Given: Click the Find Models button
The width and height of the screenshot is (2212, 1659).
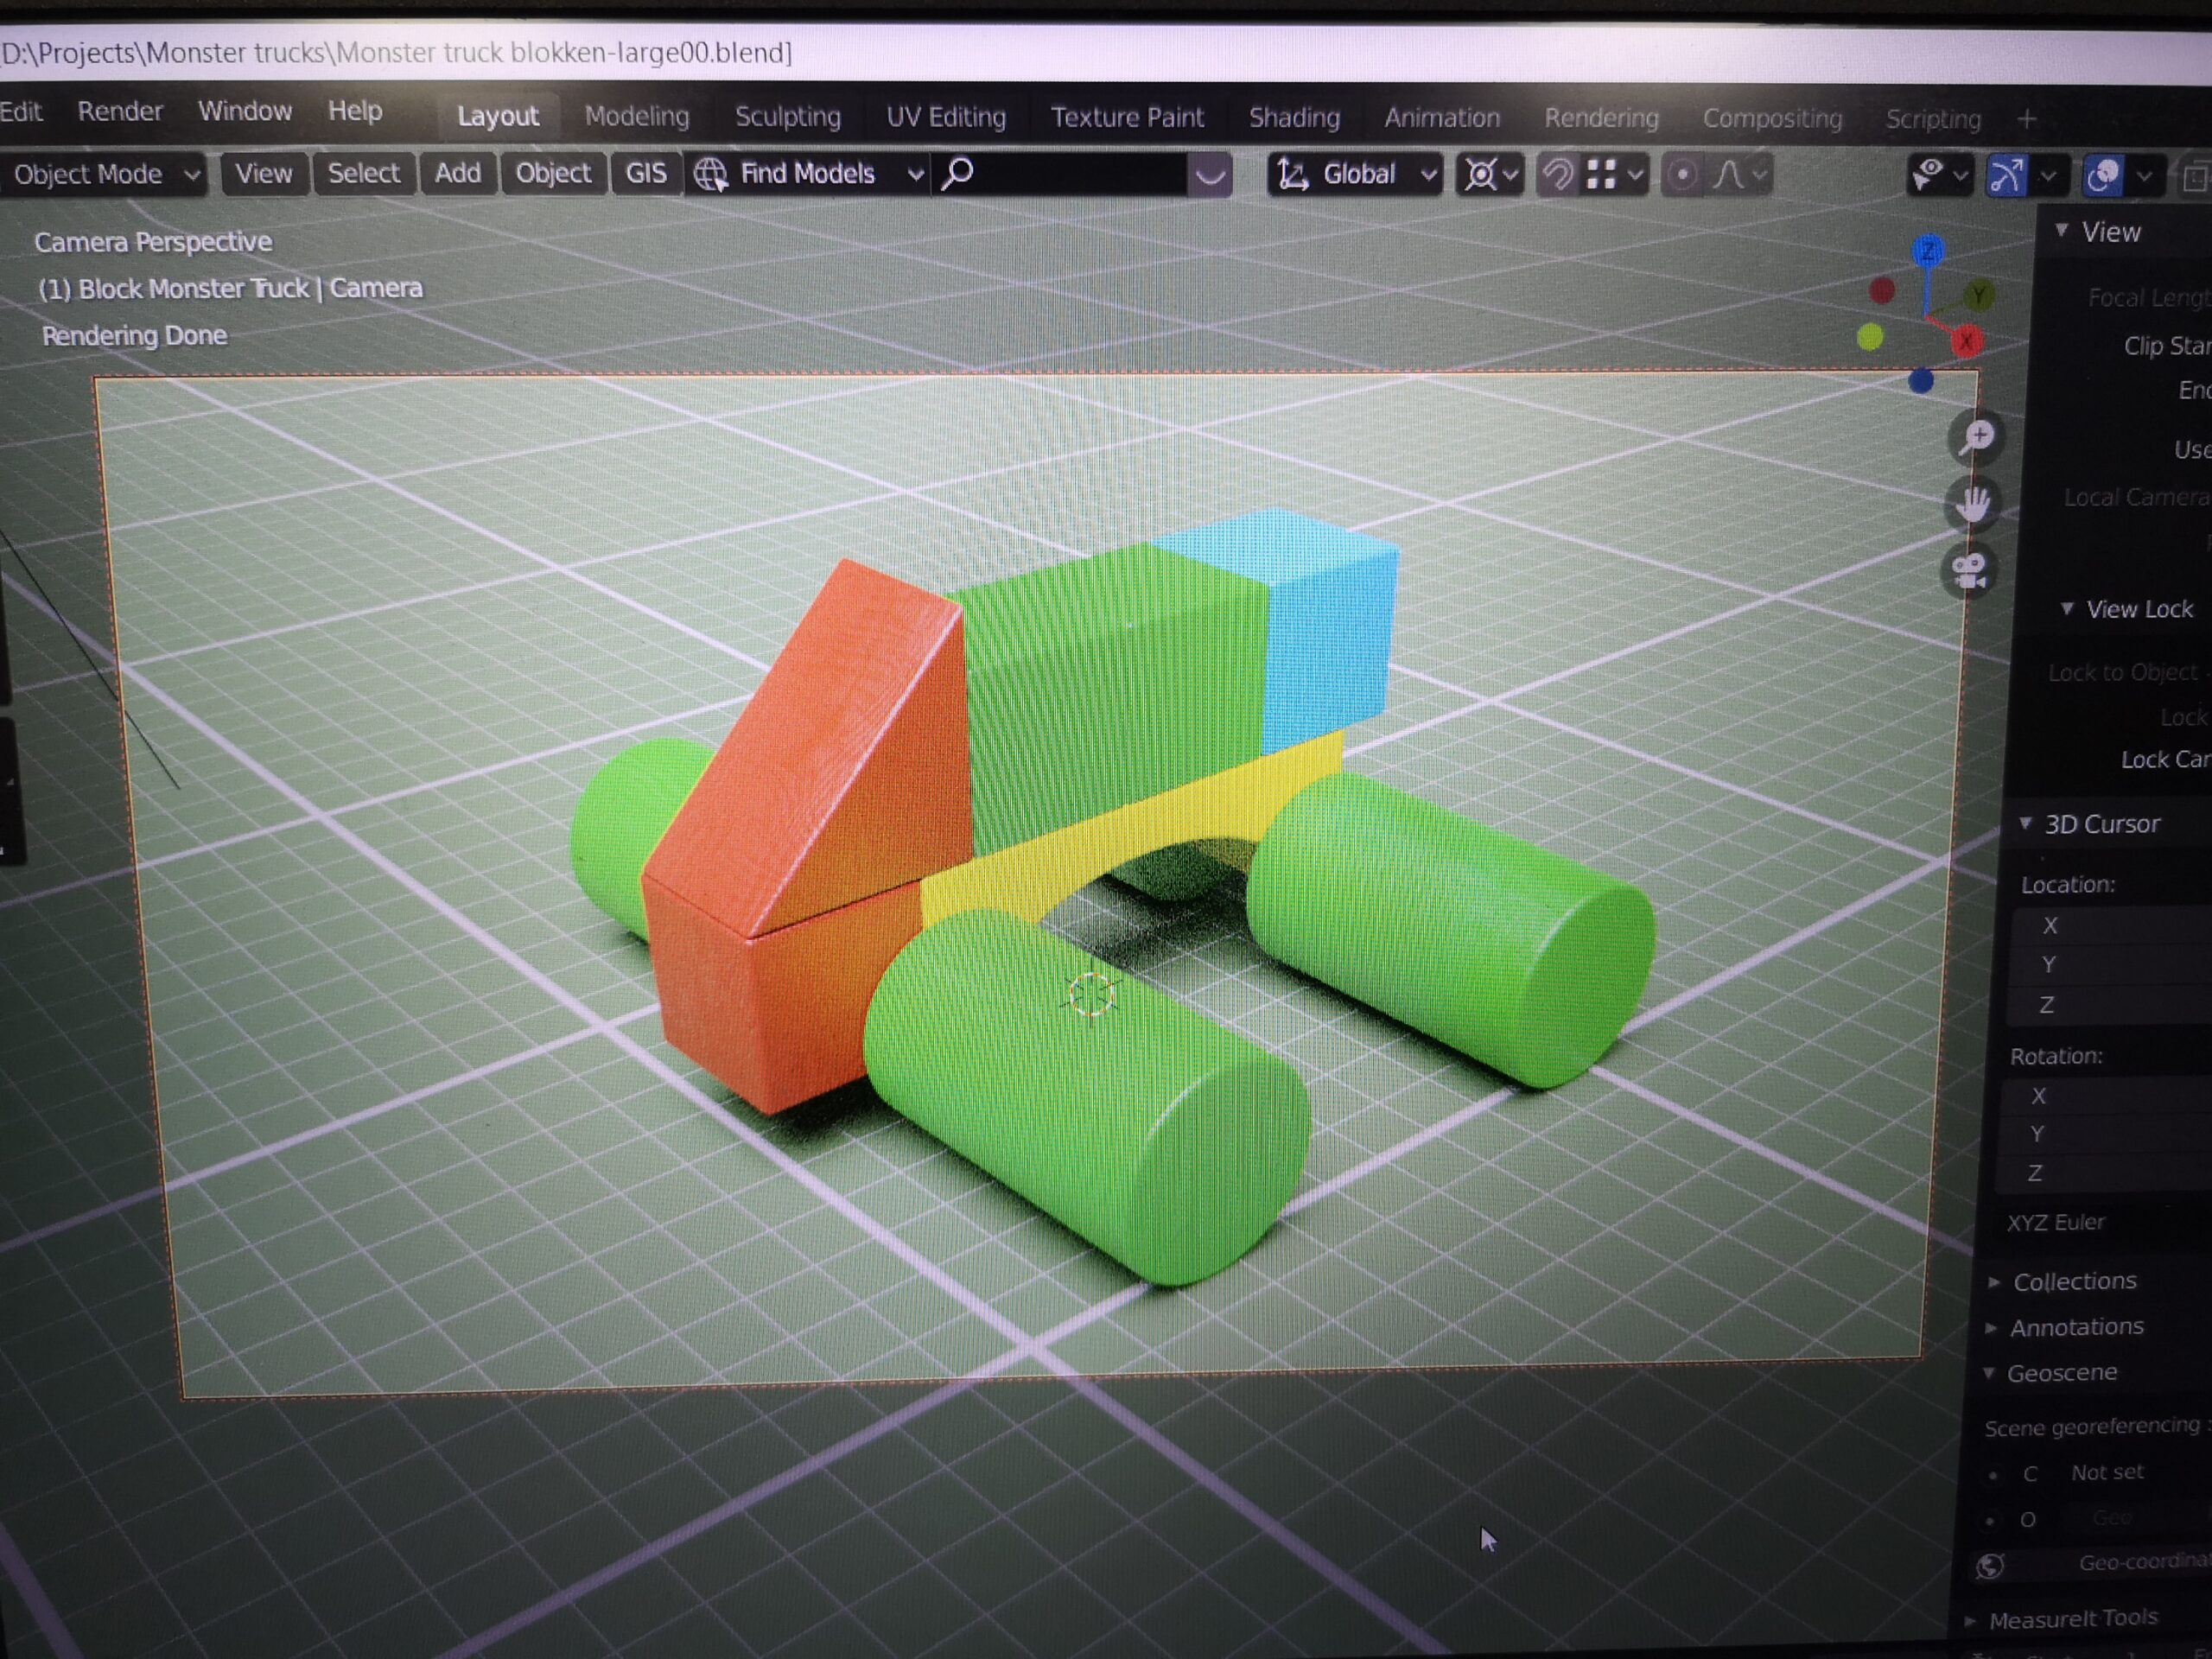Looking at the screenshot, I should pos(807,174).
